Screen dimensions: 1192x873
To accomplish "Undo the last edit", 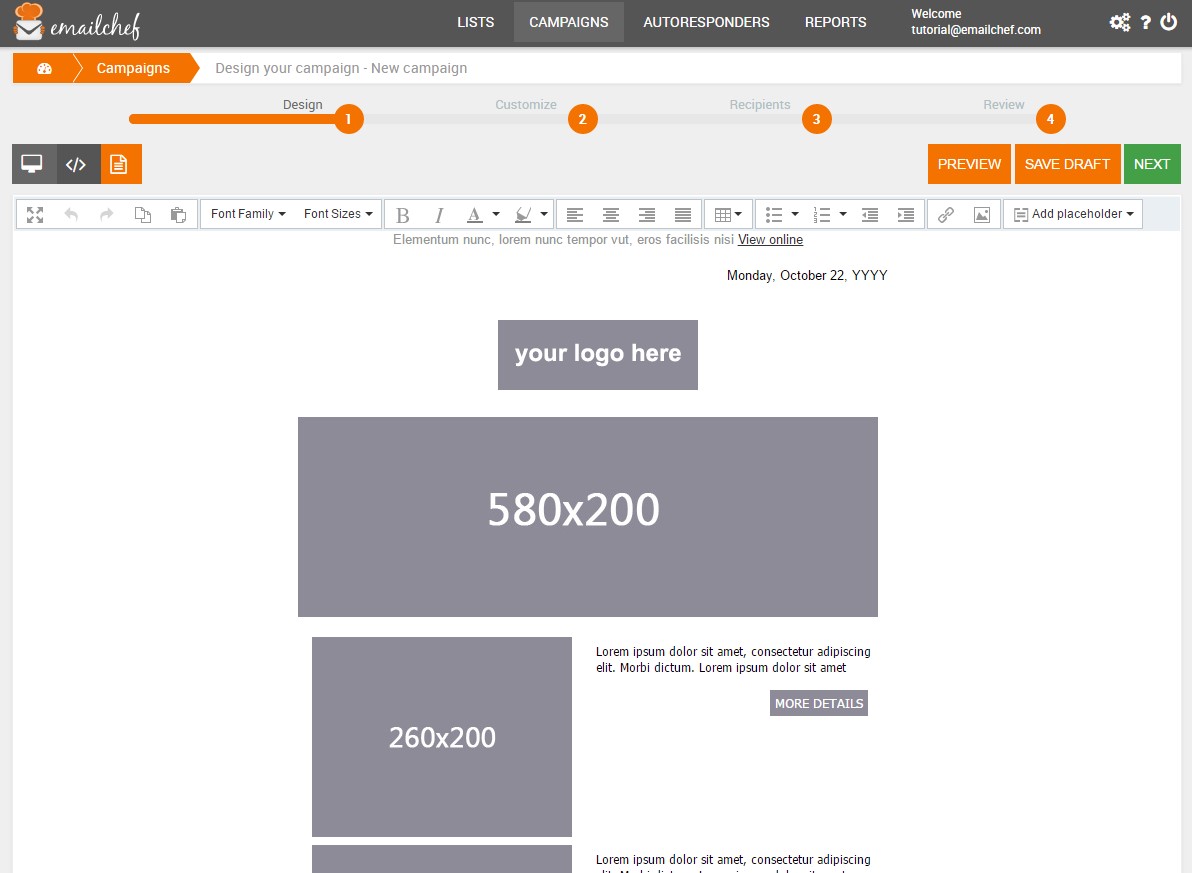I will 71,214.
